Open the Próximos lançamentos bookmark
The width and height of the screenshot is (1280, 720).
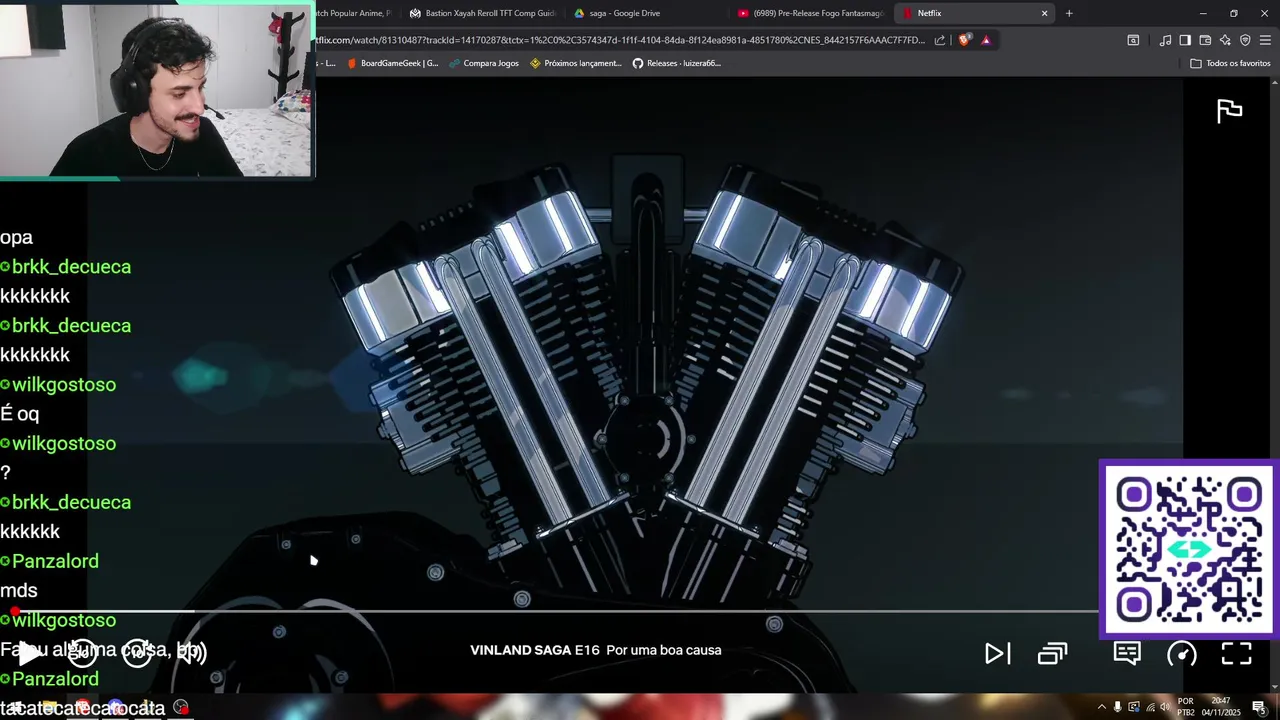[576, 63]
